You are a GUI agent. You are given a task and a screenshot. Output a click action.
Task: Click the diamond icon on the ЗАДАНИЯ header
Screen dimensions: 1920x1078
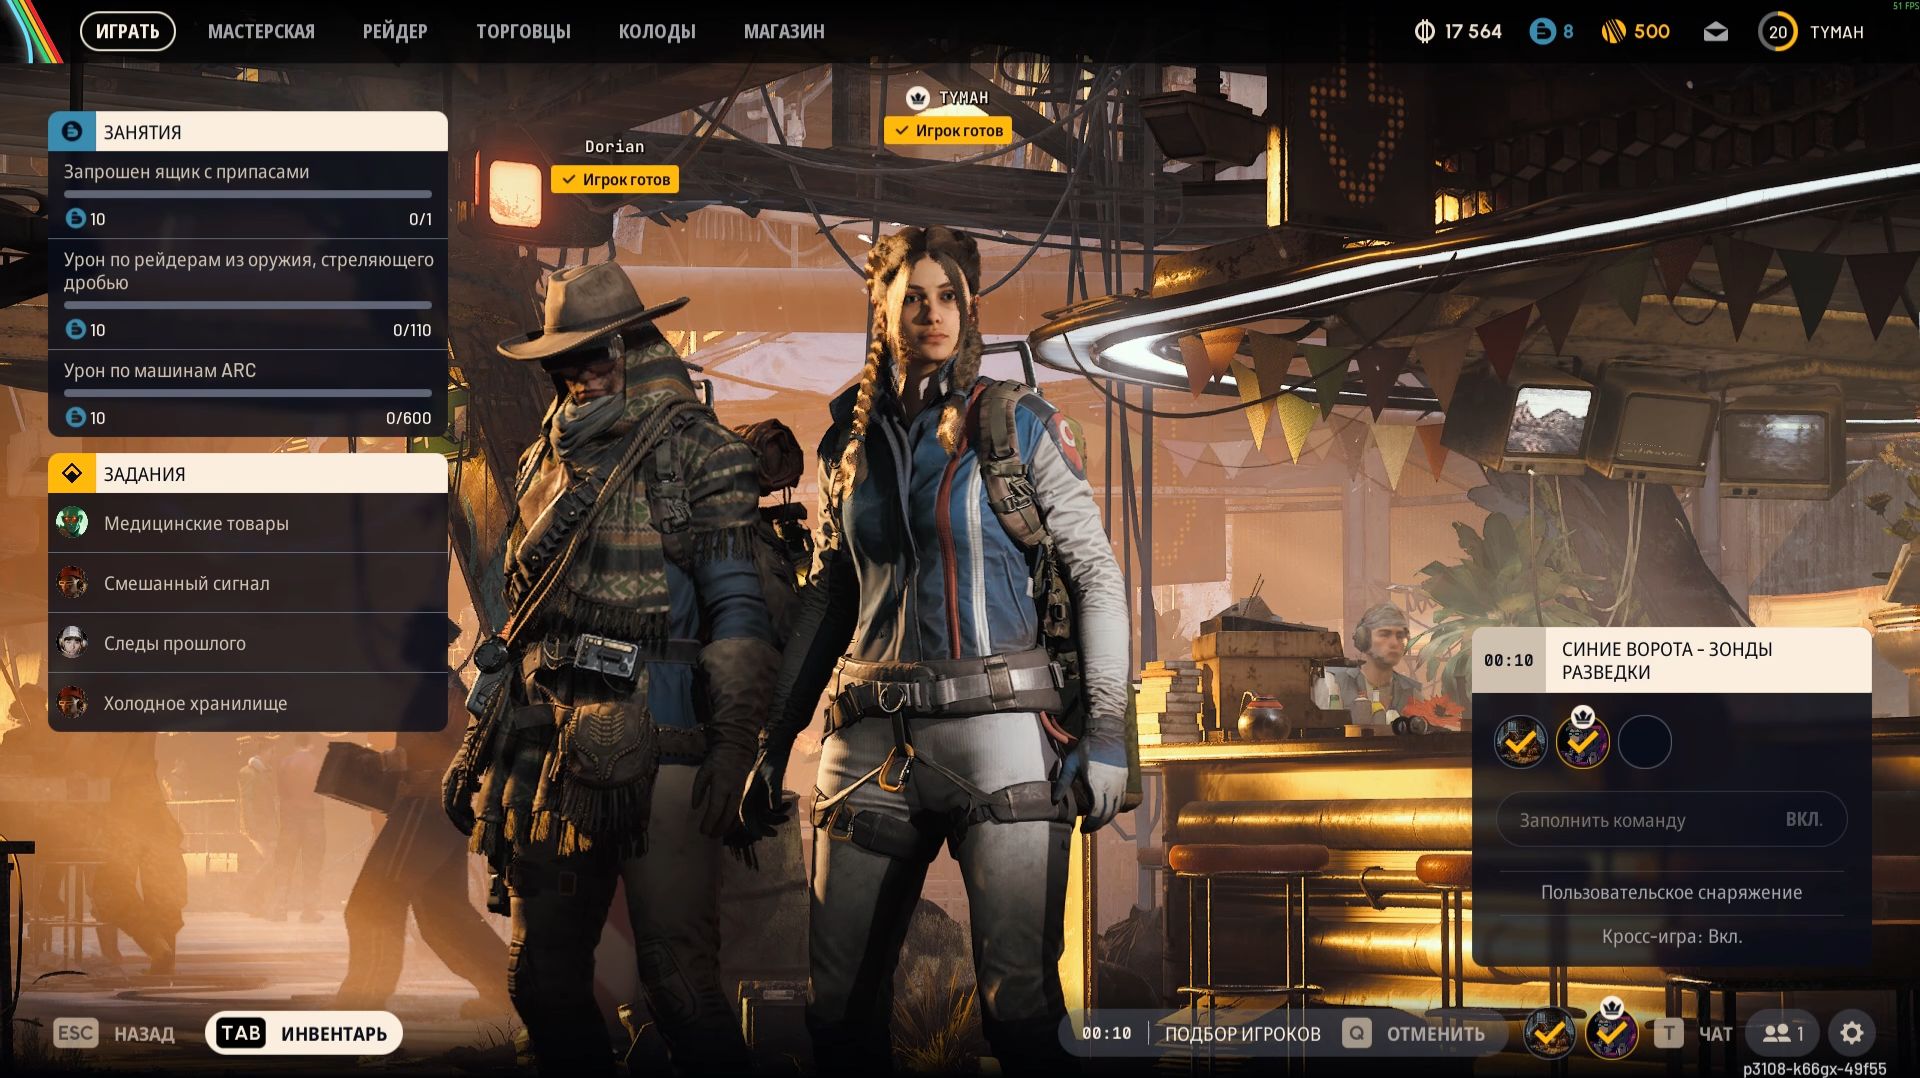pos(71,472)
